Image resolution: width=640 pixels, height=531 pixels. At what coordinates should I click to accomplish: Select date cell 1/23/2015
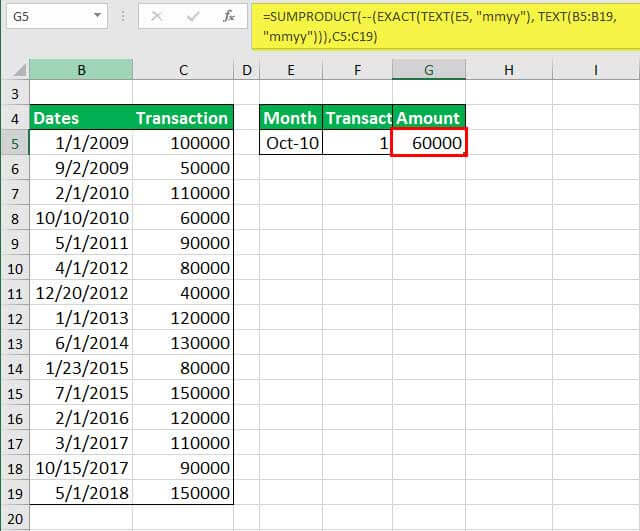pos(81,368)
